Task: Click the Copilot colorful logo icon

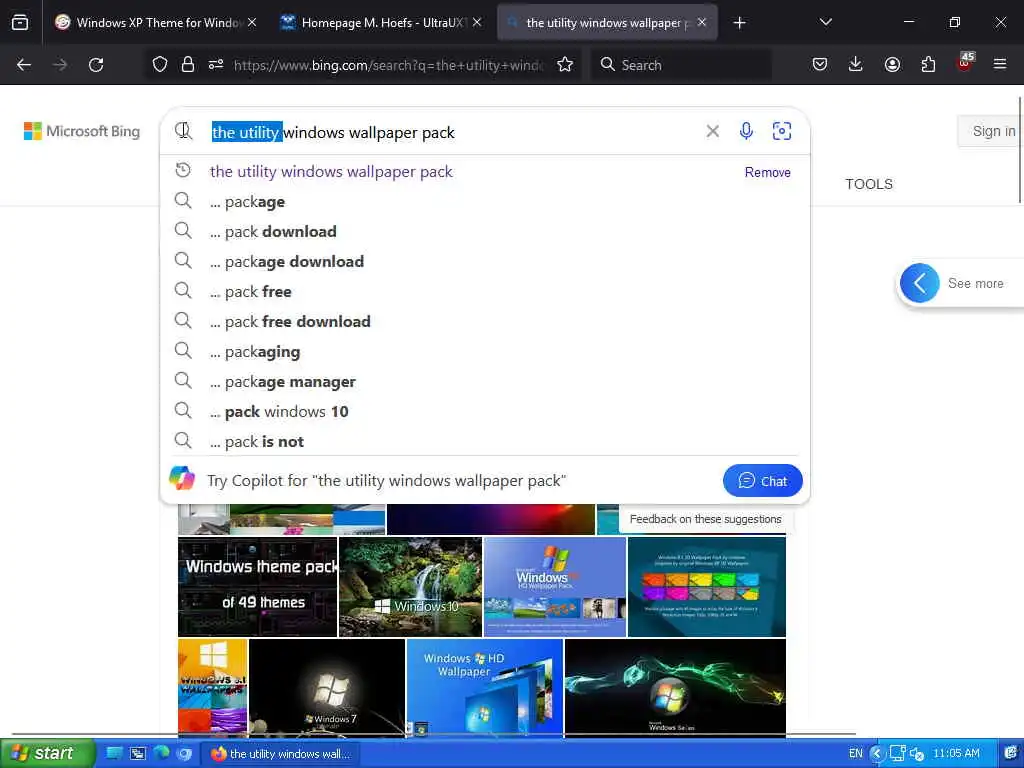Action: 182,478
